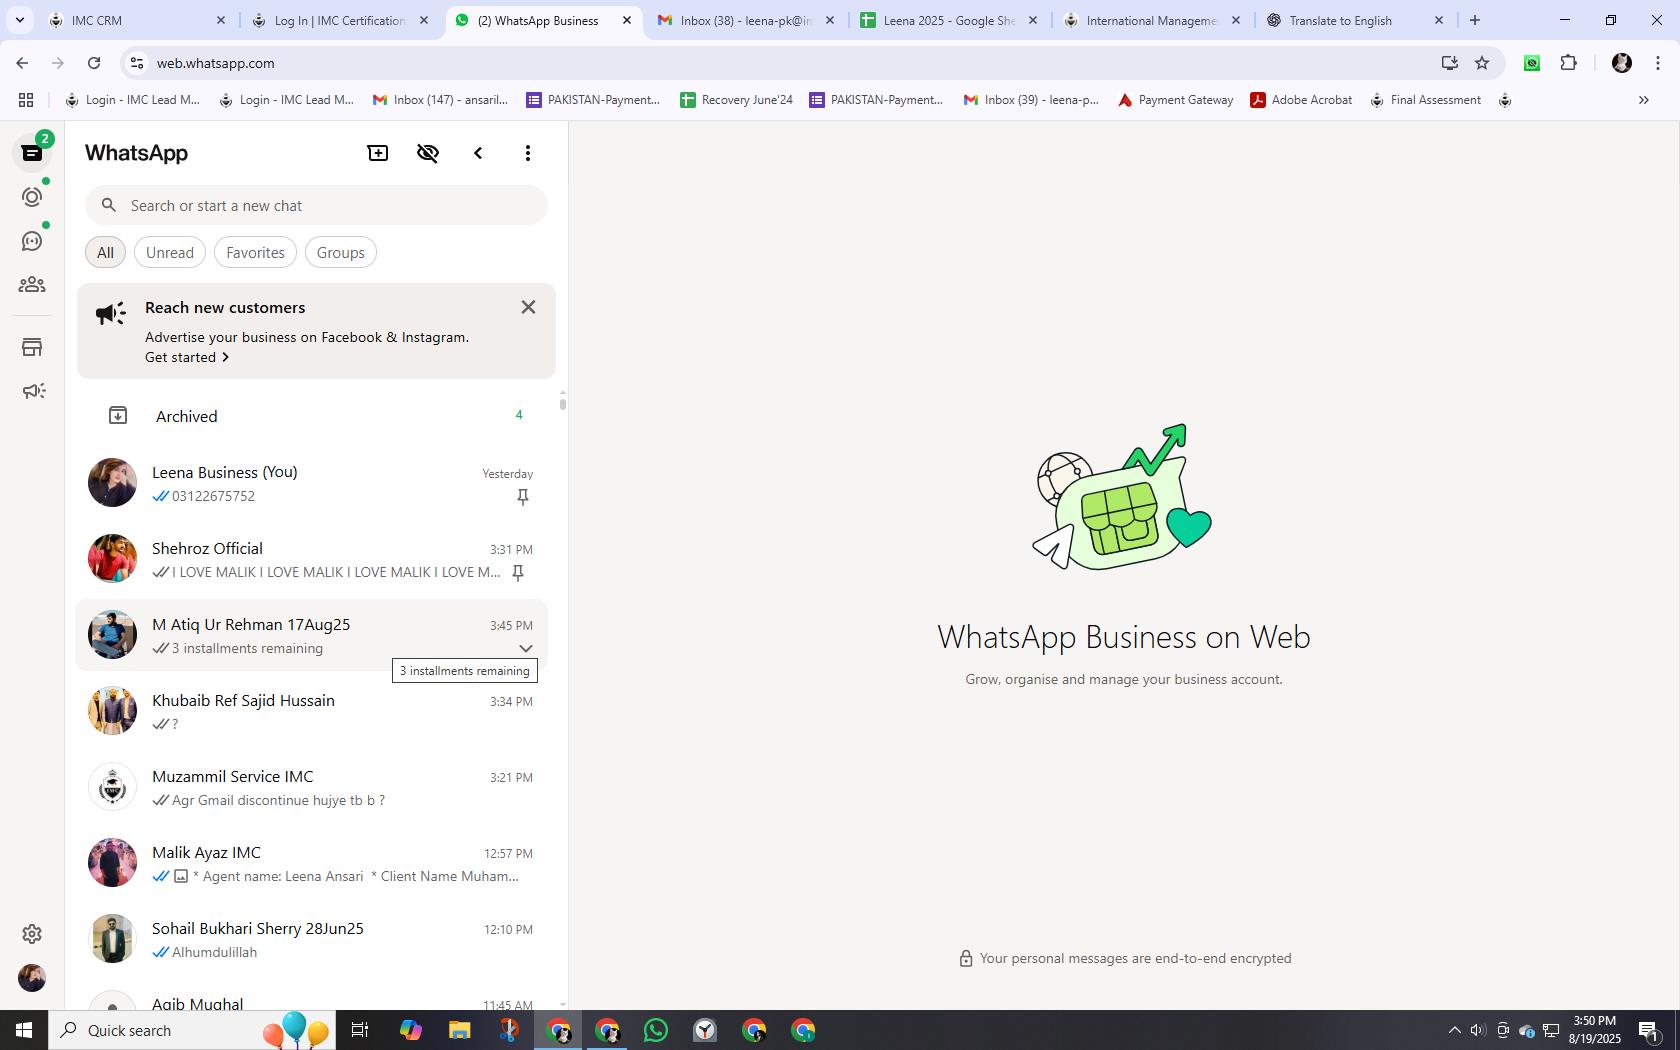
Task: Open the Status updates icon
Action: [32, 197]
